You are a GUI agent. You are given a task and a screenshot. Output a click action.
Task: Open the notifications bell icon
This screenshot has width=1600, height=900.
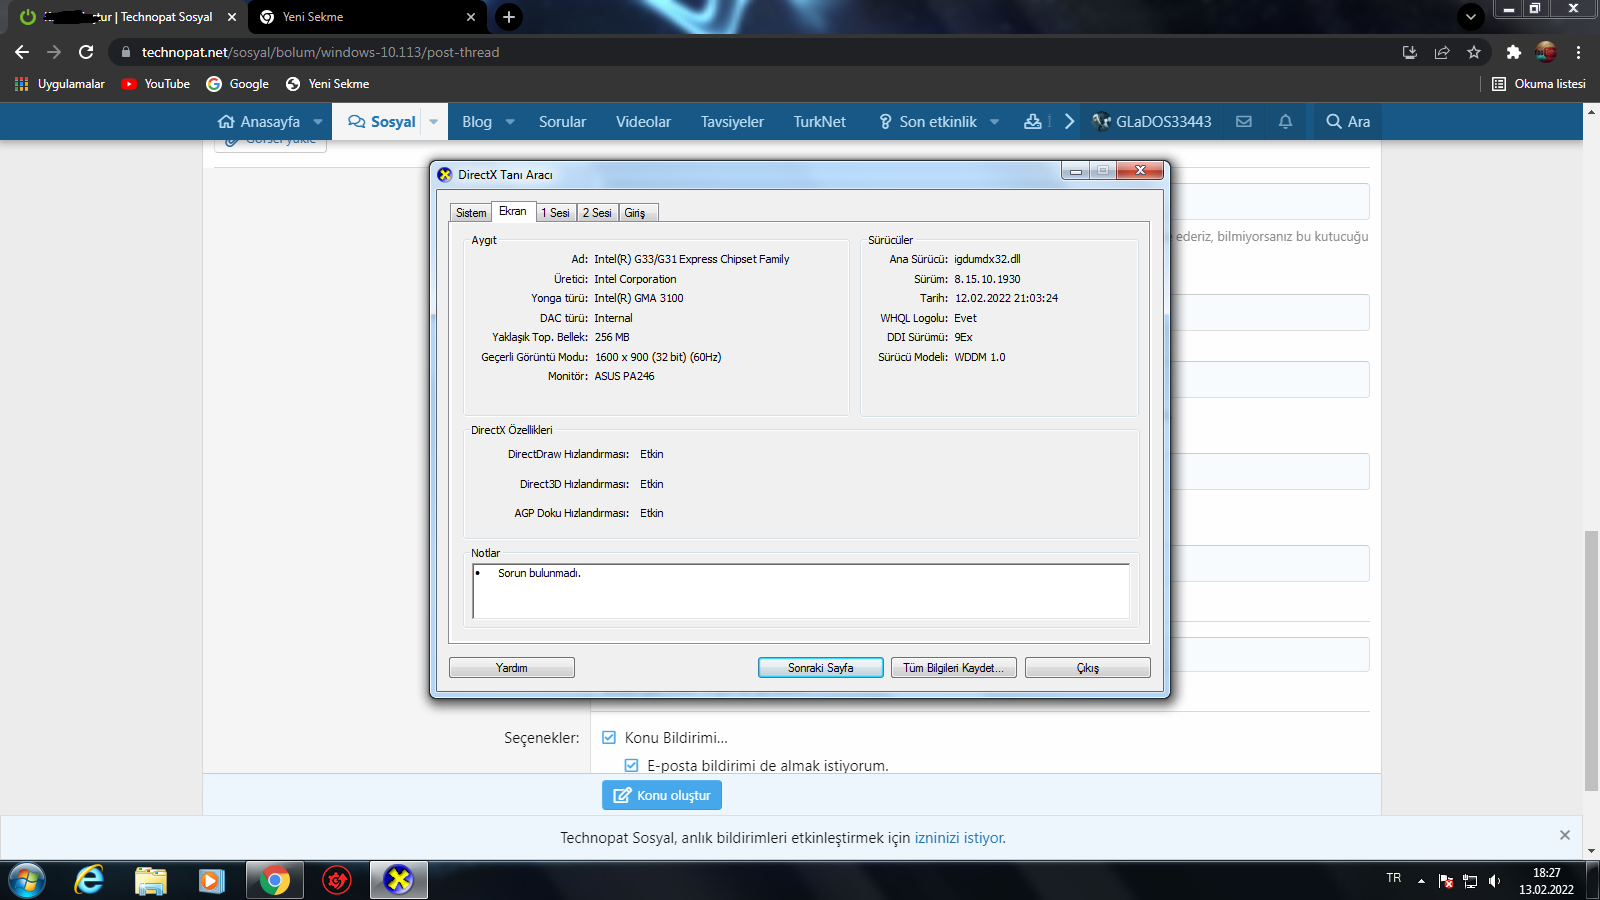[x=1286, y=121]
